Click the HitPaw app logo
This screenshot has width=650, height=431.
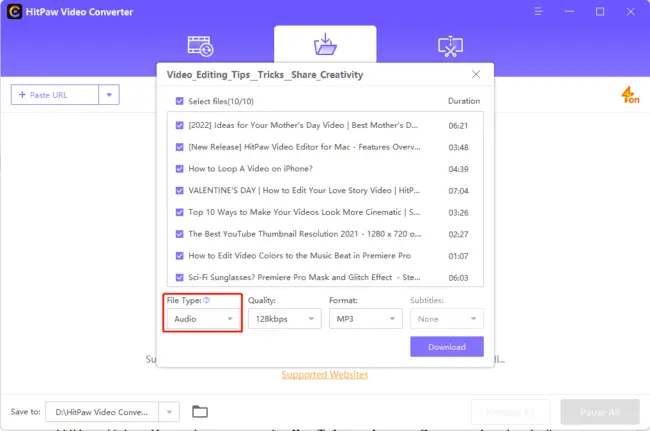[15, 12]
